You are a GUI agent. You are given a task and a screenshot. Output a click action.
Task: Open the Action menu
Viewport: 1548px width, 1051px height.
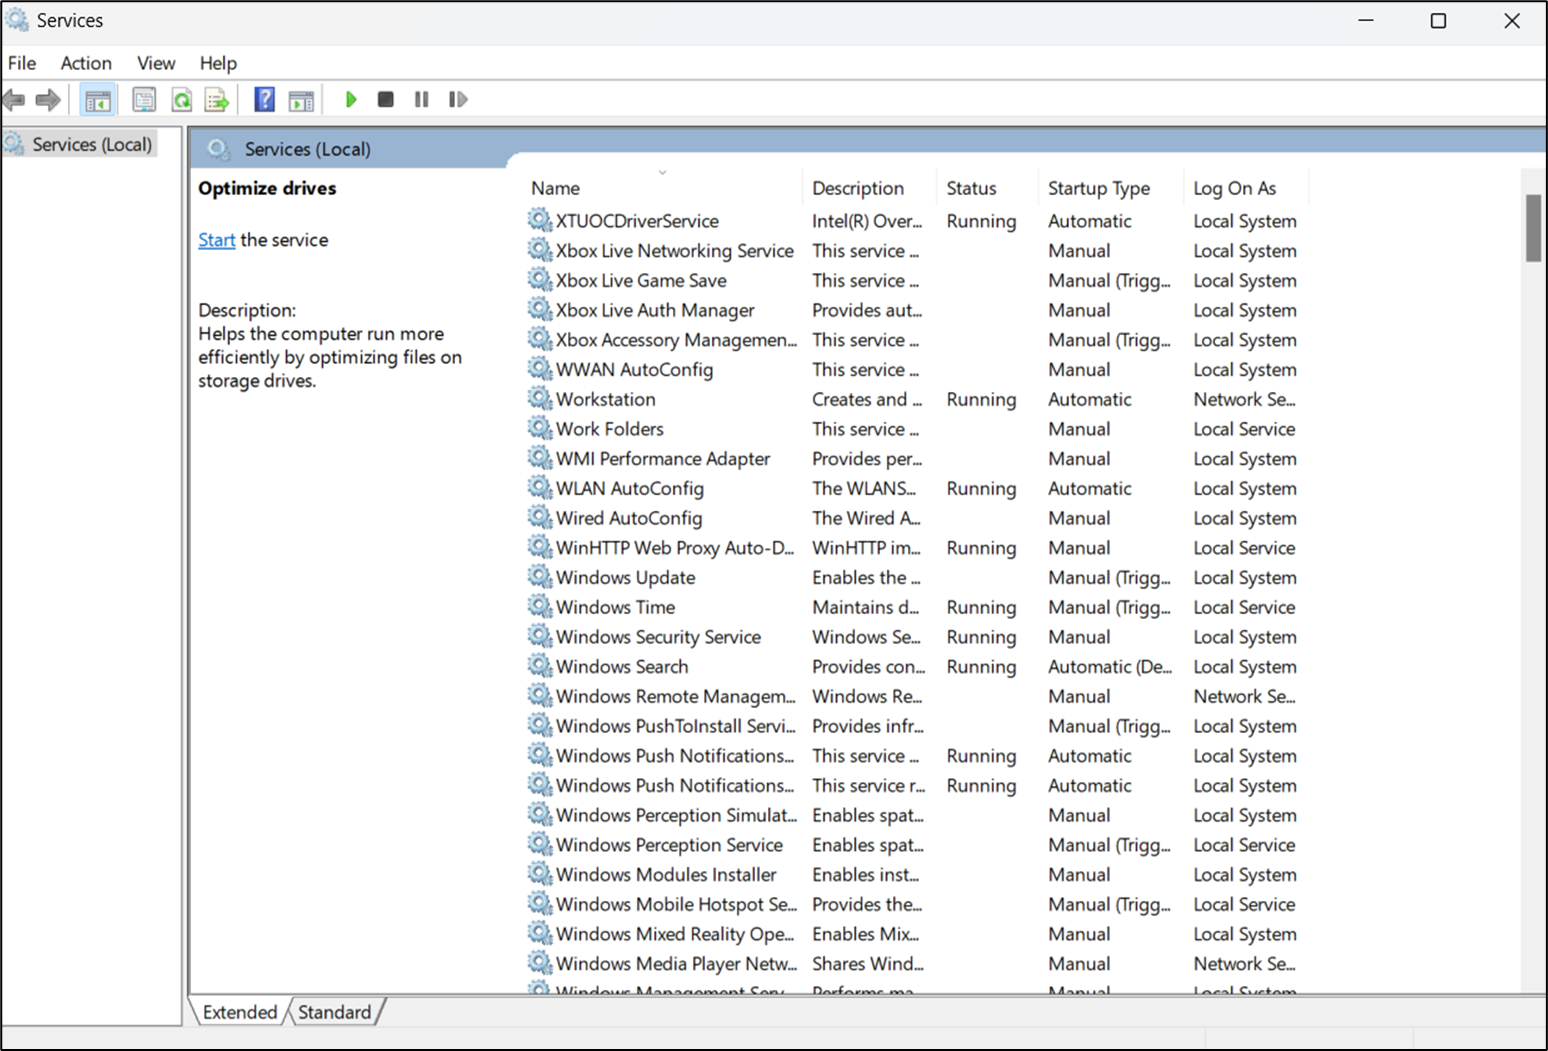[86, 63]
